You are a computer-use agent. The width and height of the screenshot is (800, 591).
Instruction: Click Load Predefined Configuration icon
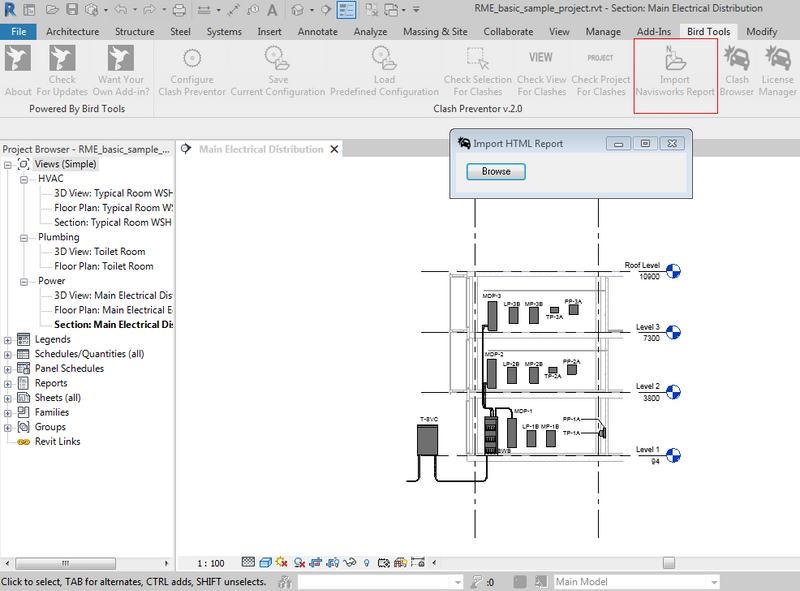[384, 58]
